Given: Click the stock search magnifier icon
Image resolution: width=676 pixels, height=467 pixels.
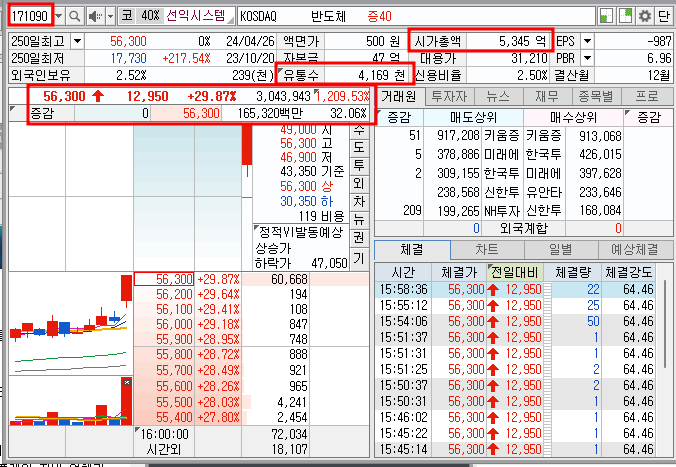Looking at the screenshot, I should pos(75,16).
